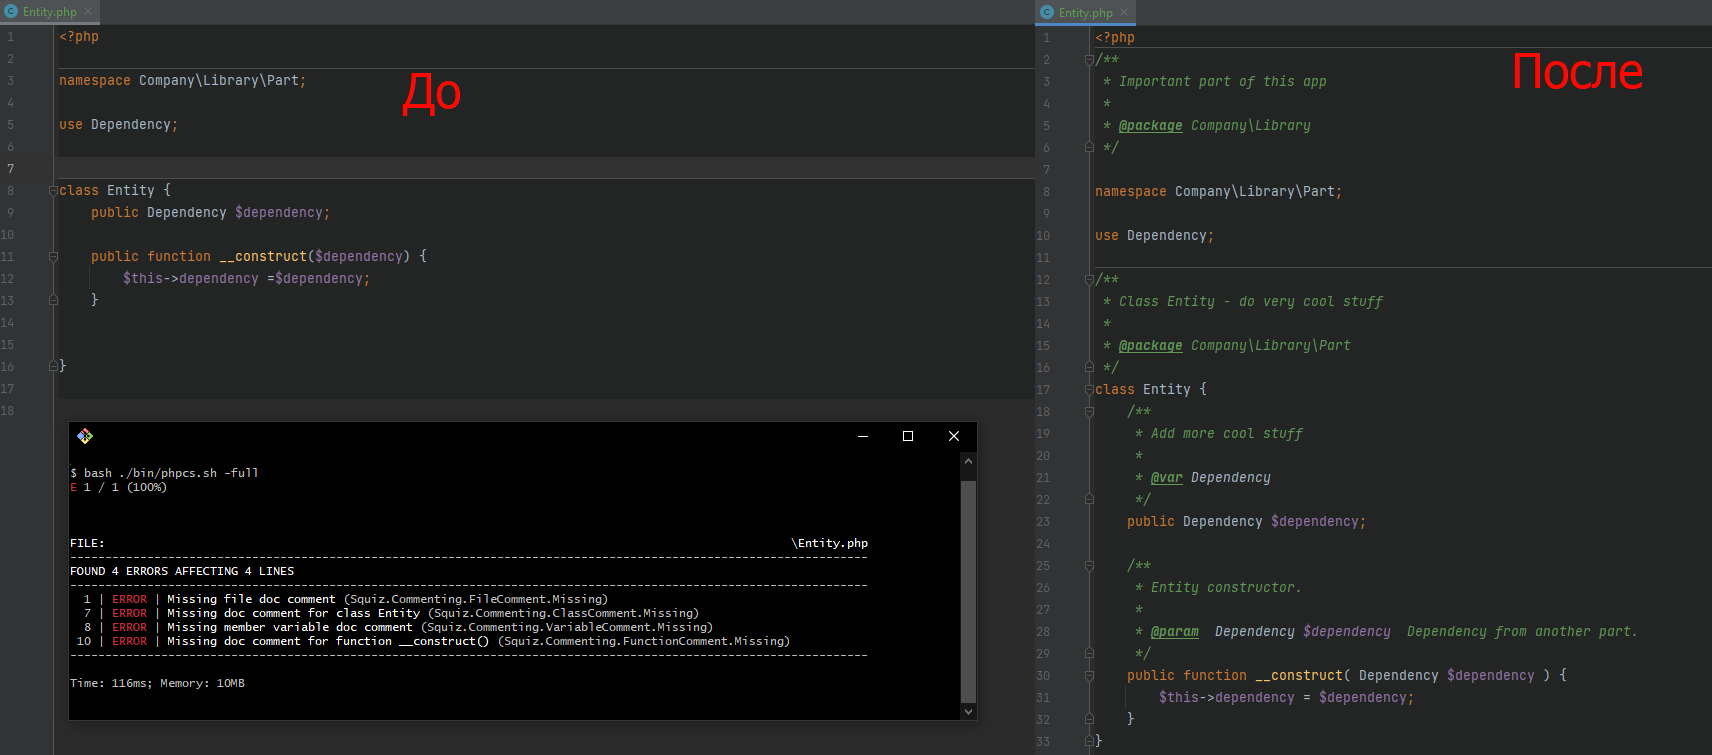Select the left Entity.php tab
1712x755 pixels.
tap(49, 12)
